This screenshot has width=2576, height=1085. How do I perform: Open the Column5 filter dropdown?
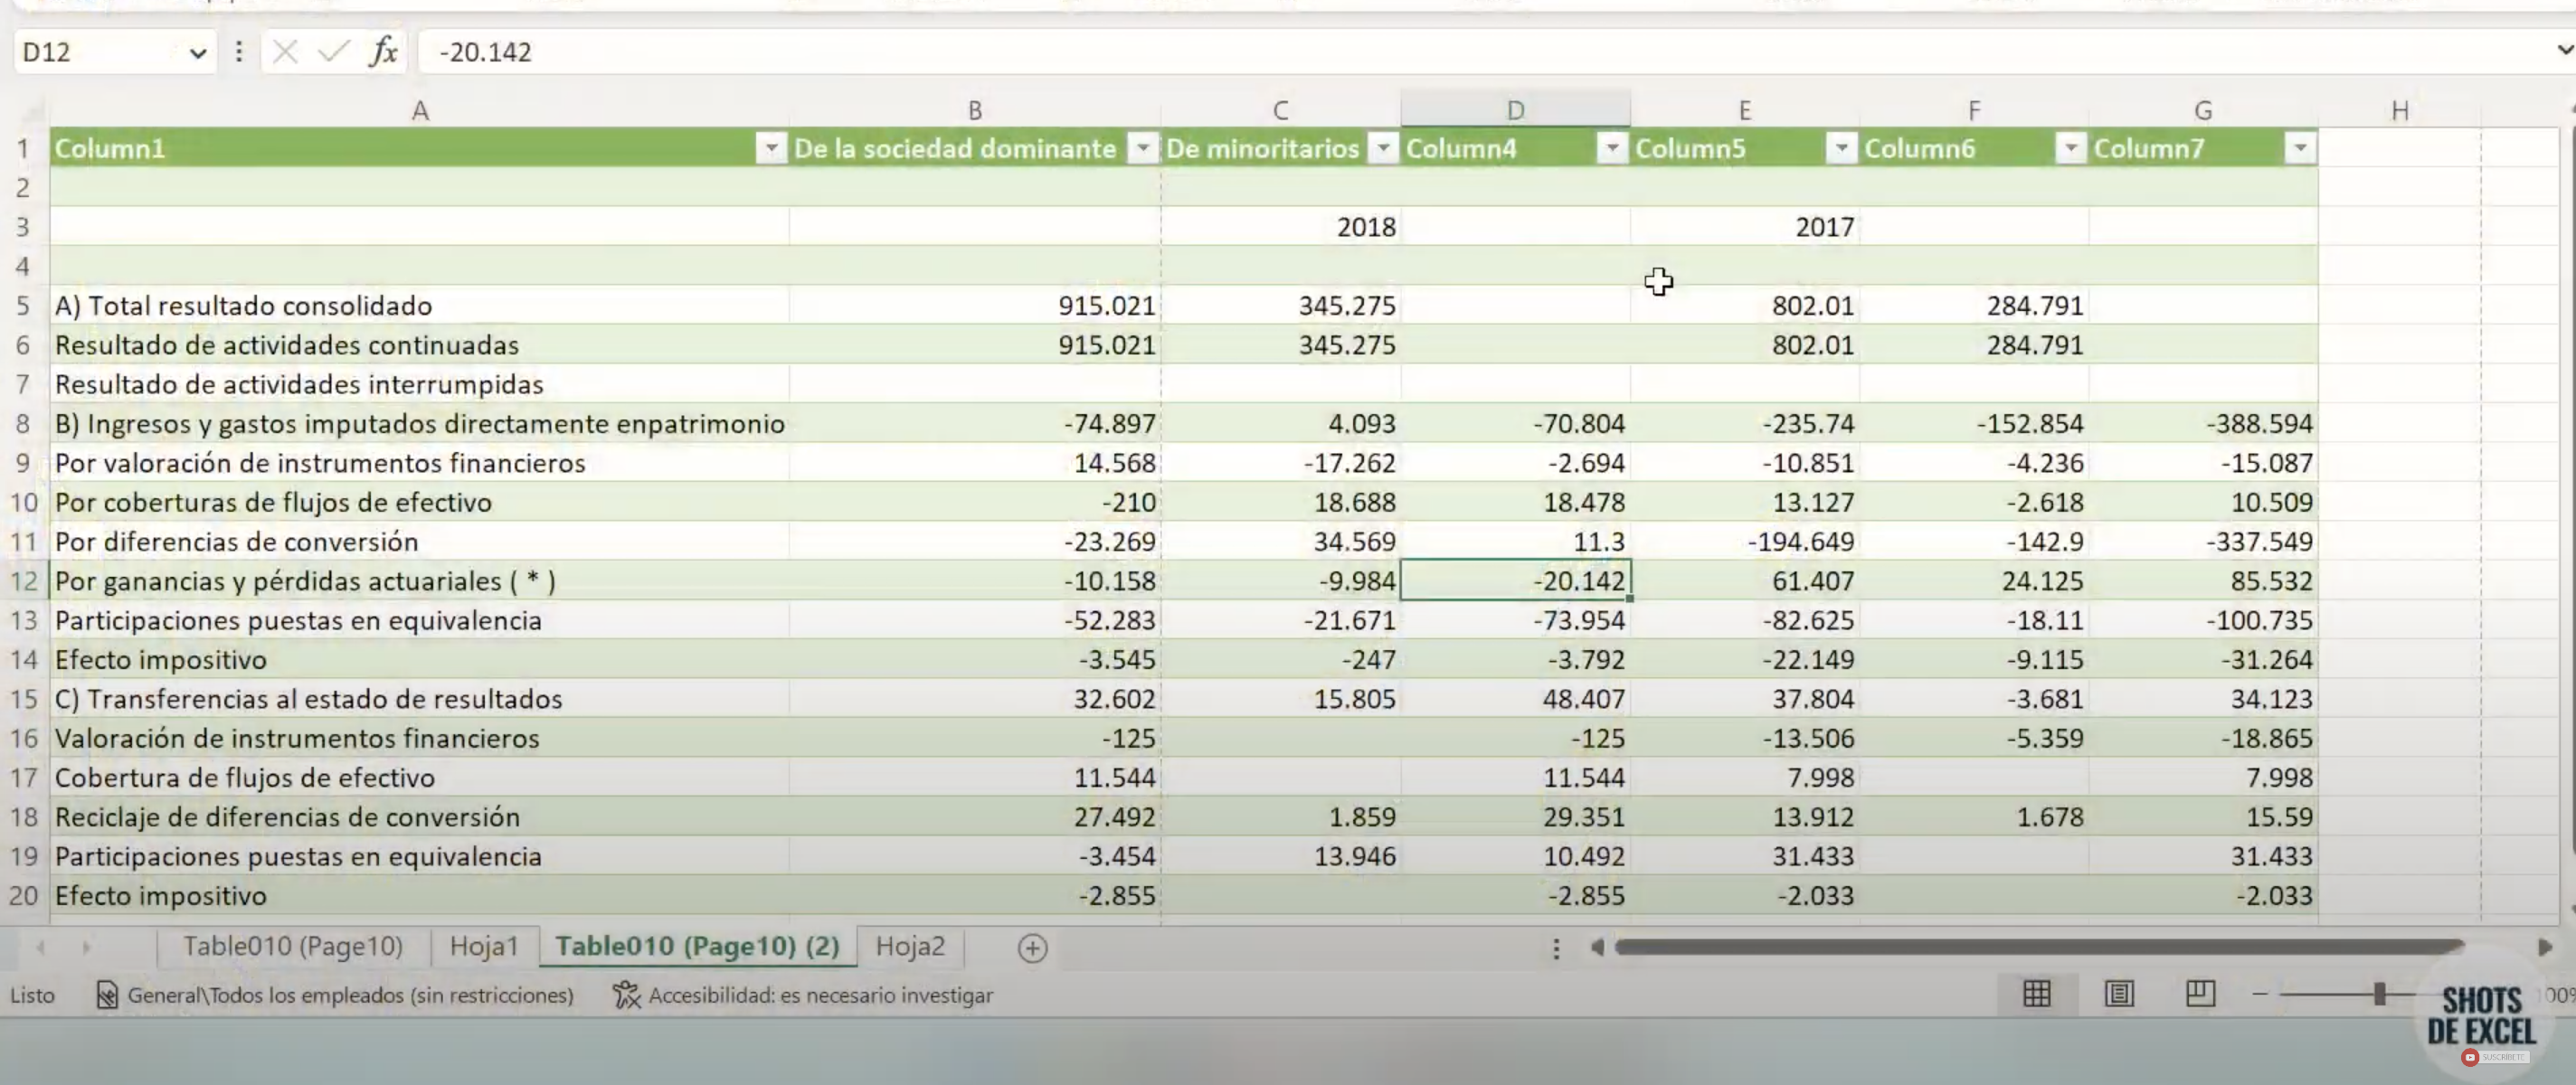(1841, 148)
